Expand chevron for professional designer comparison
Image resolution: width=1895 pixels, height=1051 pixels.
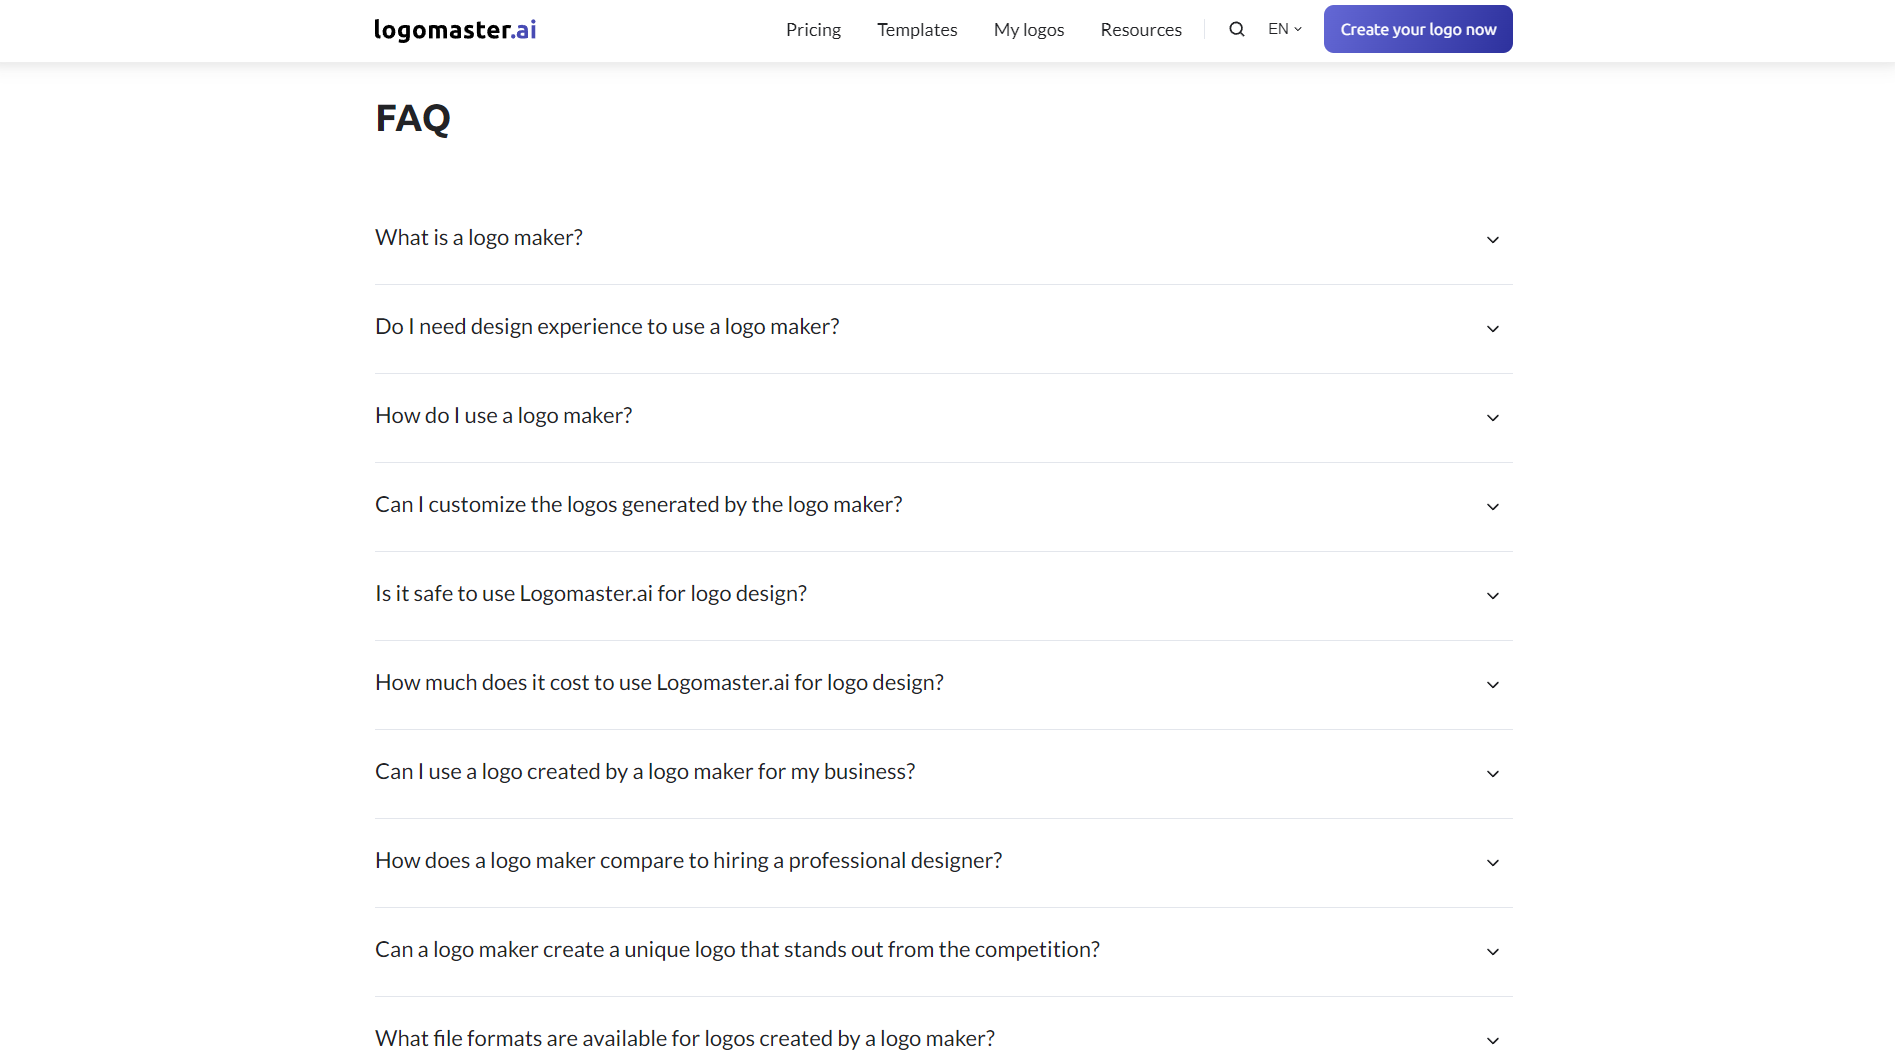click(x=1492, y=863)
